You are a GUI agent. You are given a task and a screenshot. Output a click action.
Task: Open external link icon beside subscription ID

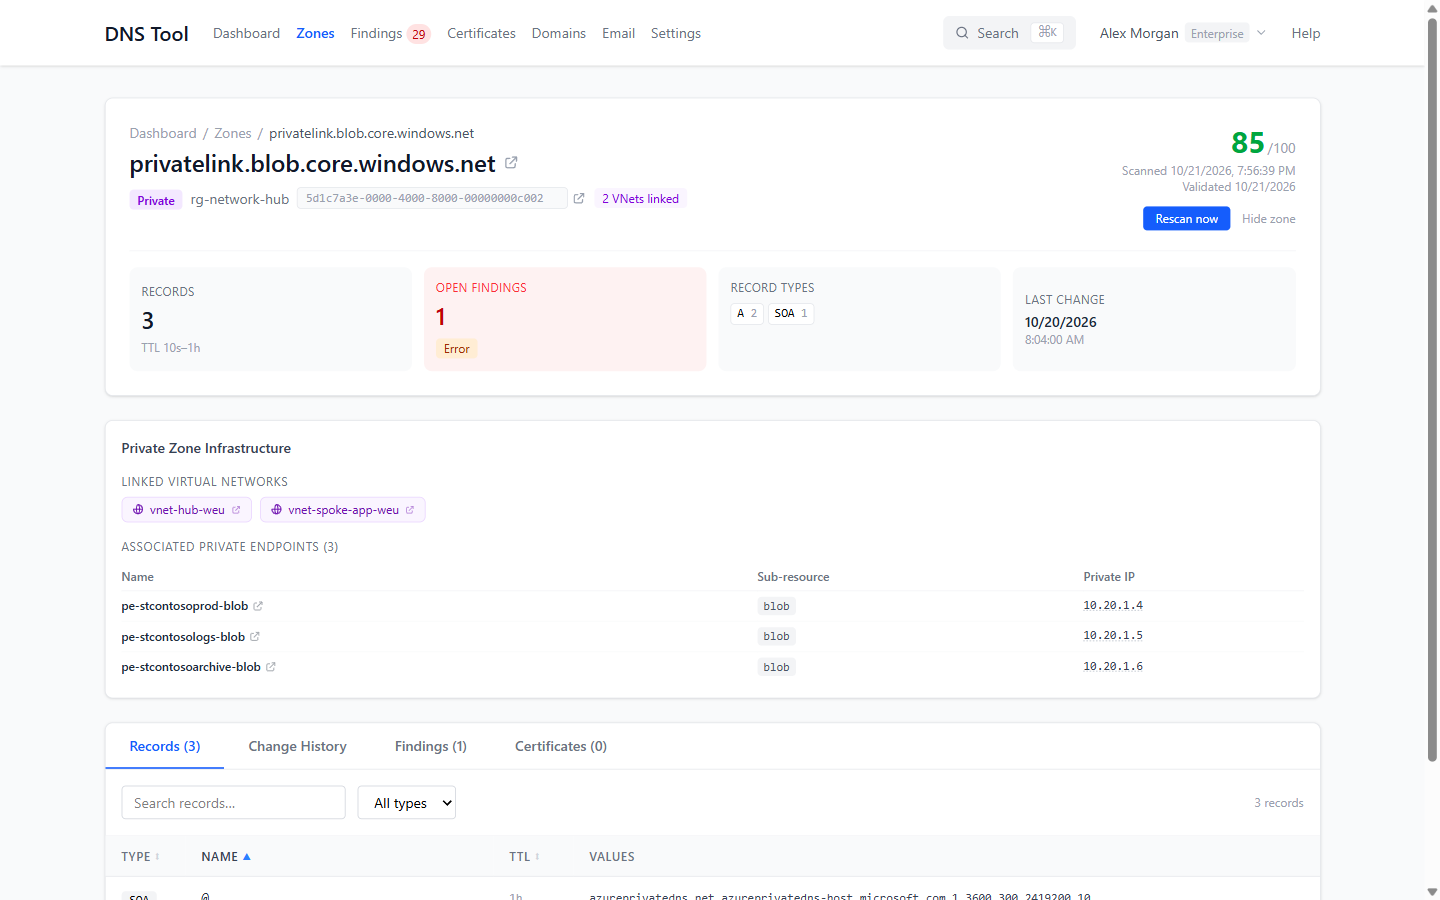point(579,198)
